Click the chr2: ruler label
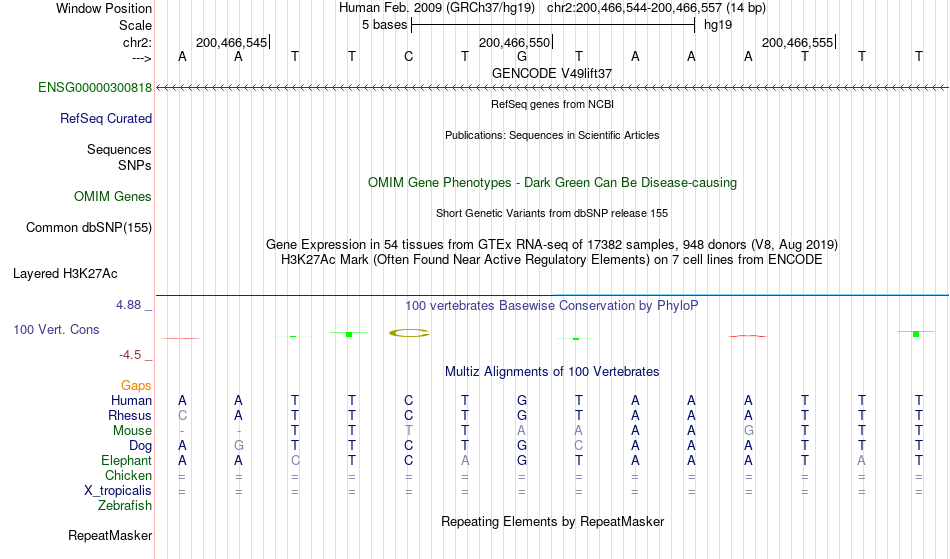 [x=138, y=42]
